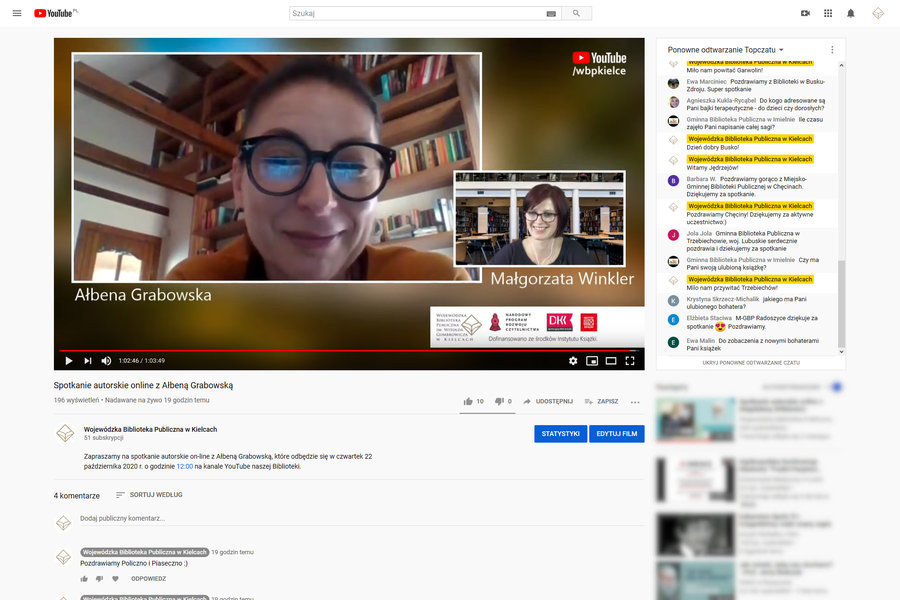Expand the Ponowne odtwarzanie Topczatu dropdown
The width and height of the screenshot is (900, 600).
726,50
